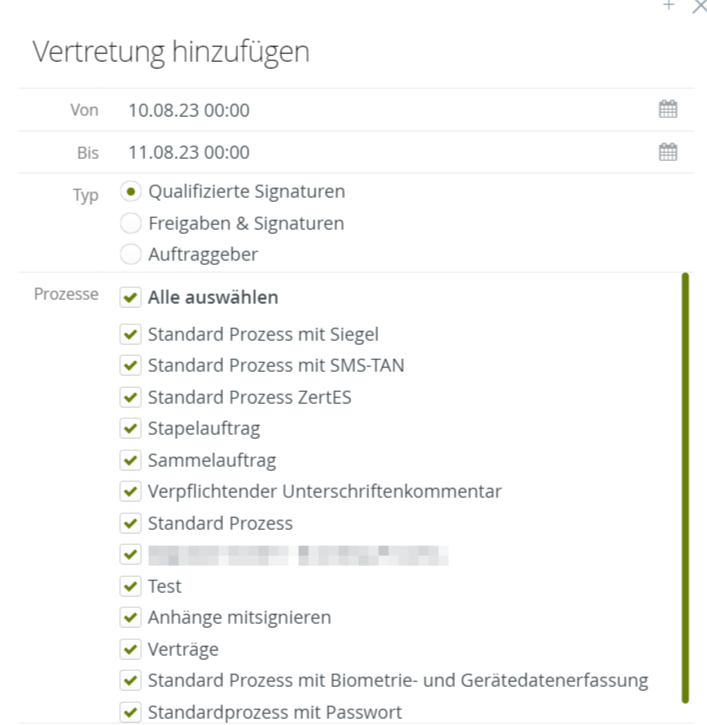
Task: Toggle the Alle auswählen checkbox
Action: [x=129, y=297]
